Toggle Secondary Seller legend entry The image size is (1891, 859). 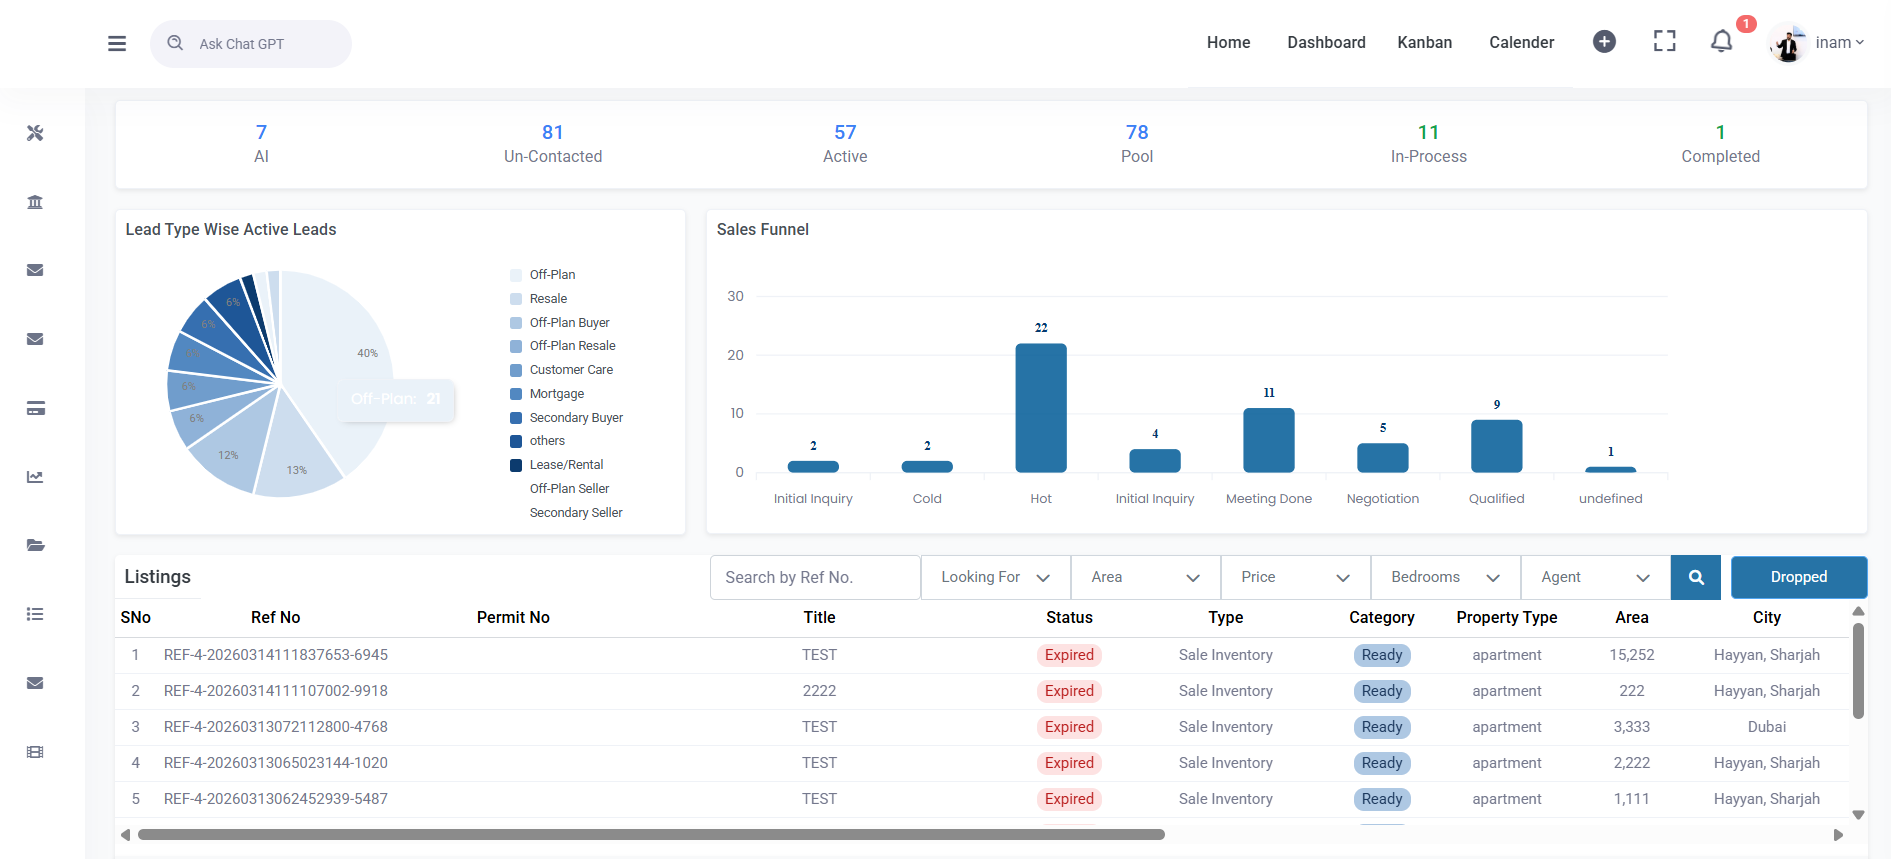pyautogui.click(x=576, y=513)
